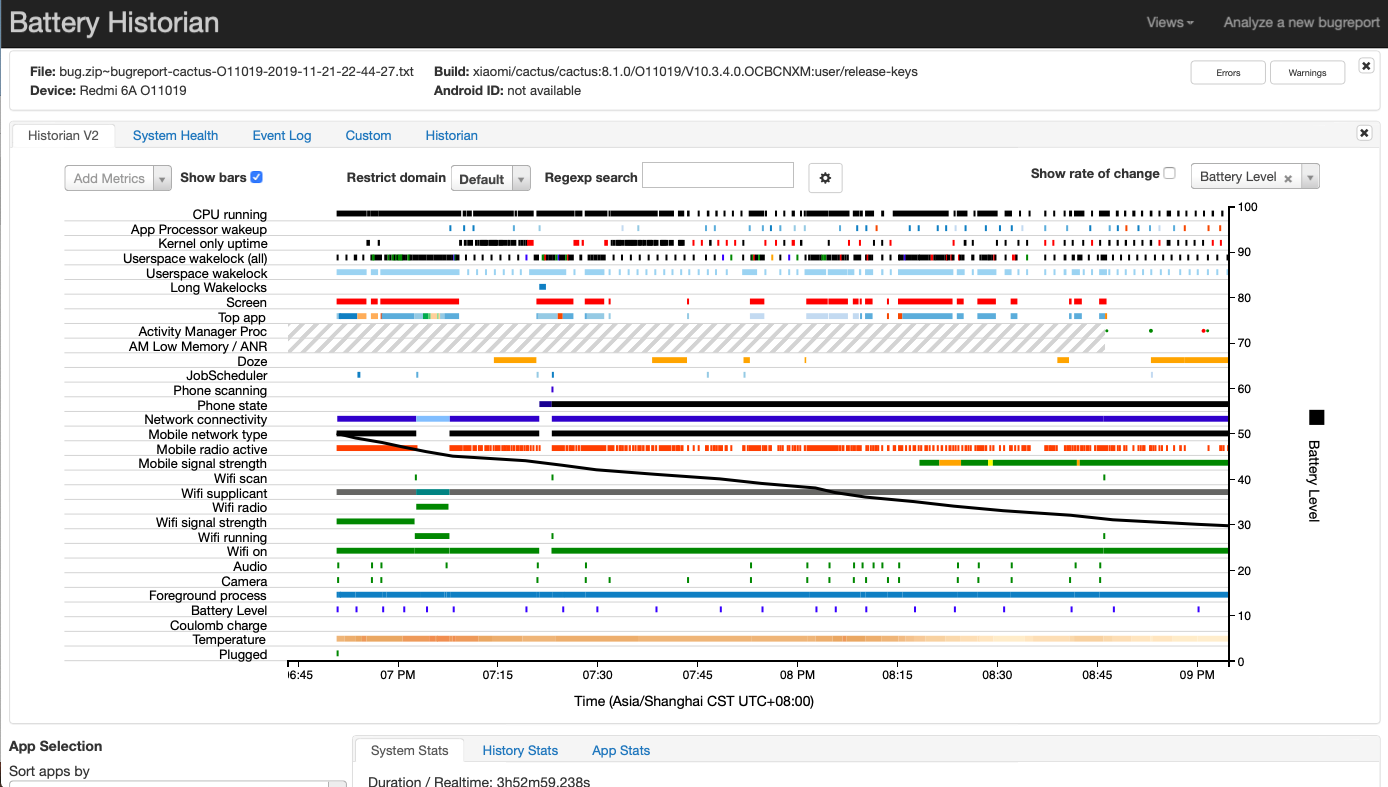The height and width of the screenshot is (787, 1388).
Task: Click the Mobile radio active row label
Action: (x=212, y=450)
